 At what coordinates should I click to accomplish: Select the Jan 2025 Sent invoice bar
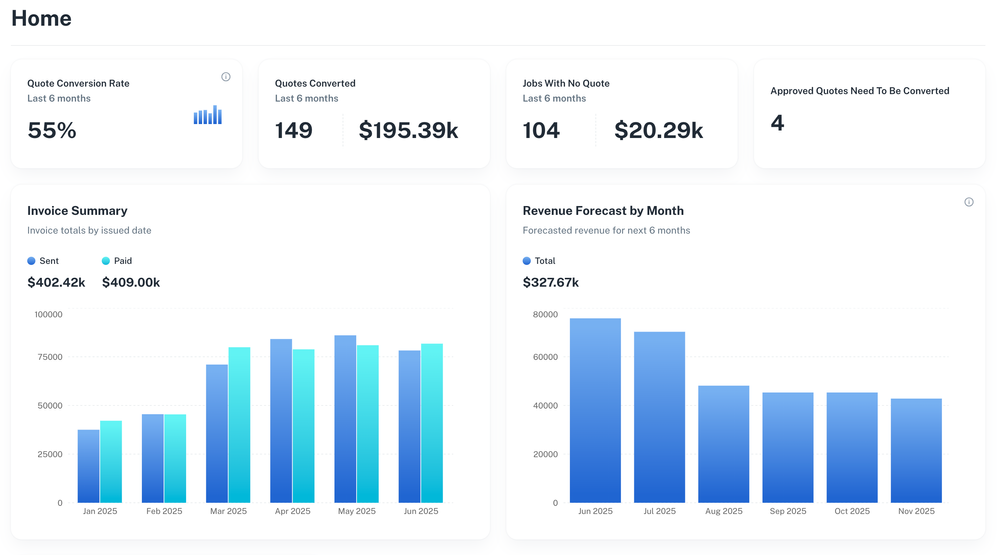click(89, 466)
